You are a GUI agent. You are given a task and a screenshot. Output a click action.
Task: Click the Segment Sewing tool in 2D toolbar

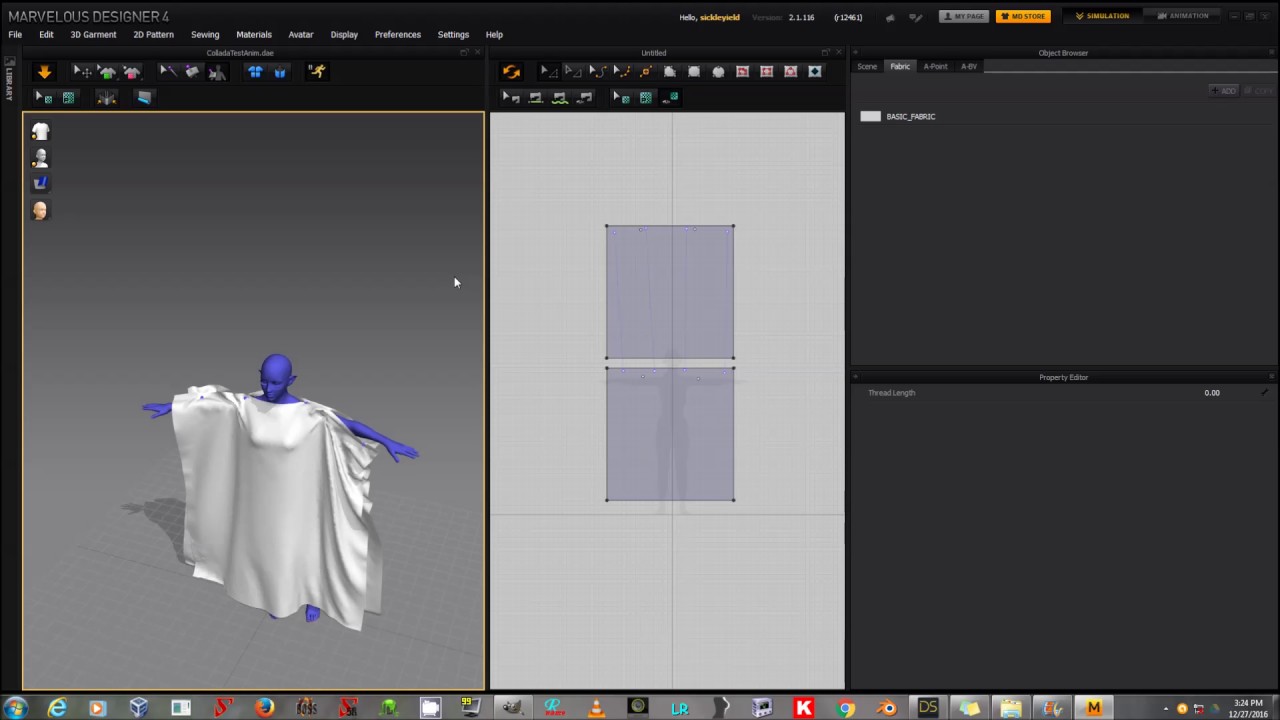[x=535, y=97]
